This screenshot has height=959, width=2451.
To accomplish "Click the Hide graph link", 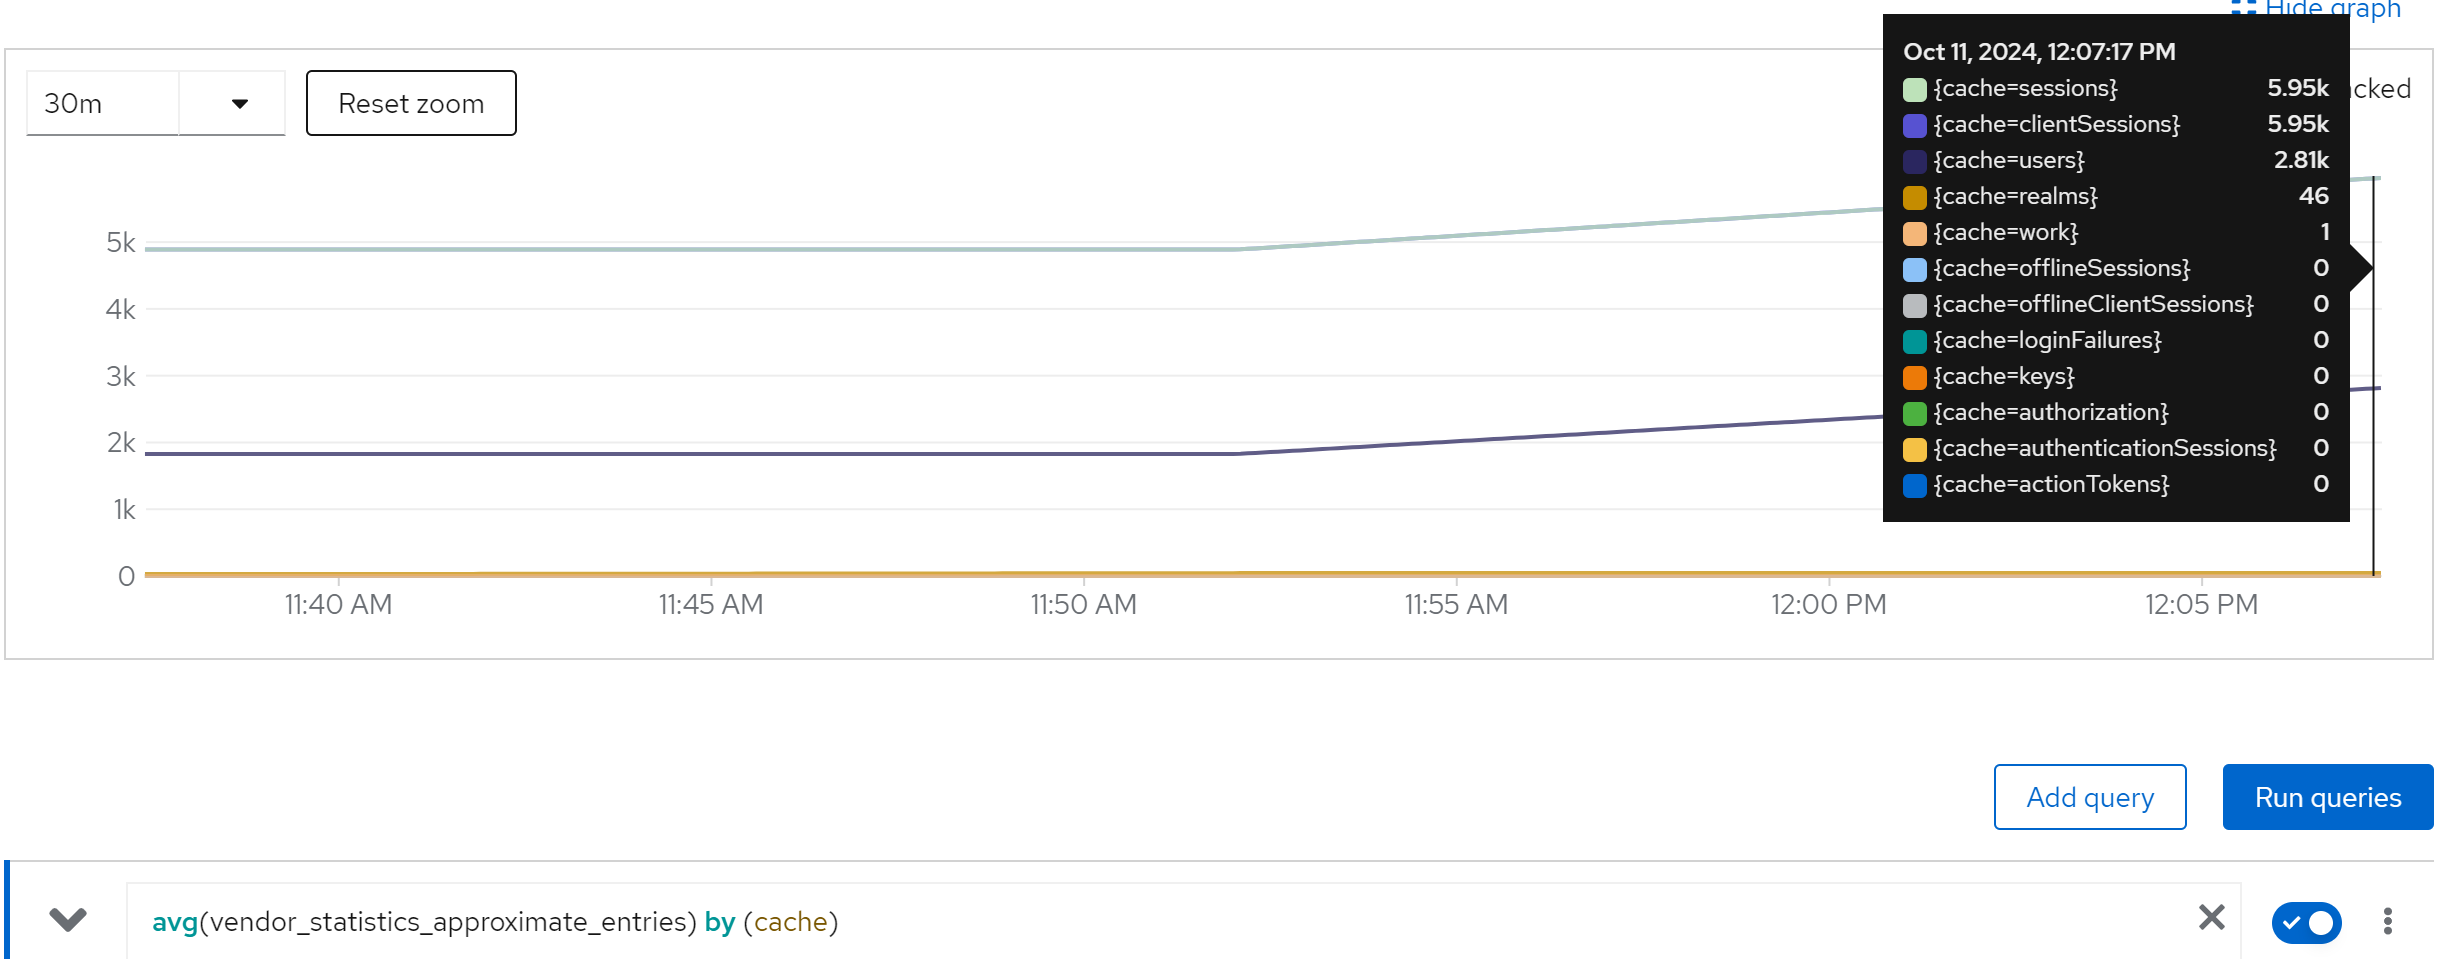I will (2331, 9).
